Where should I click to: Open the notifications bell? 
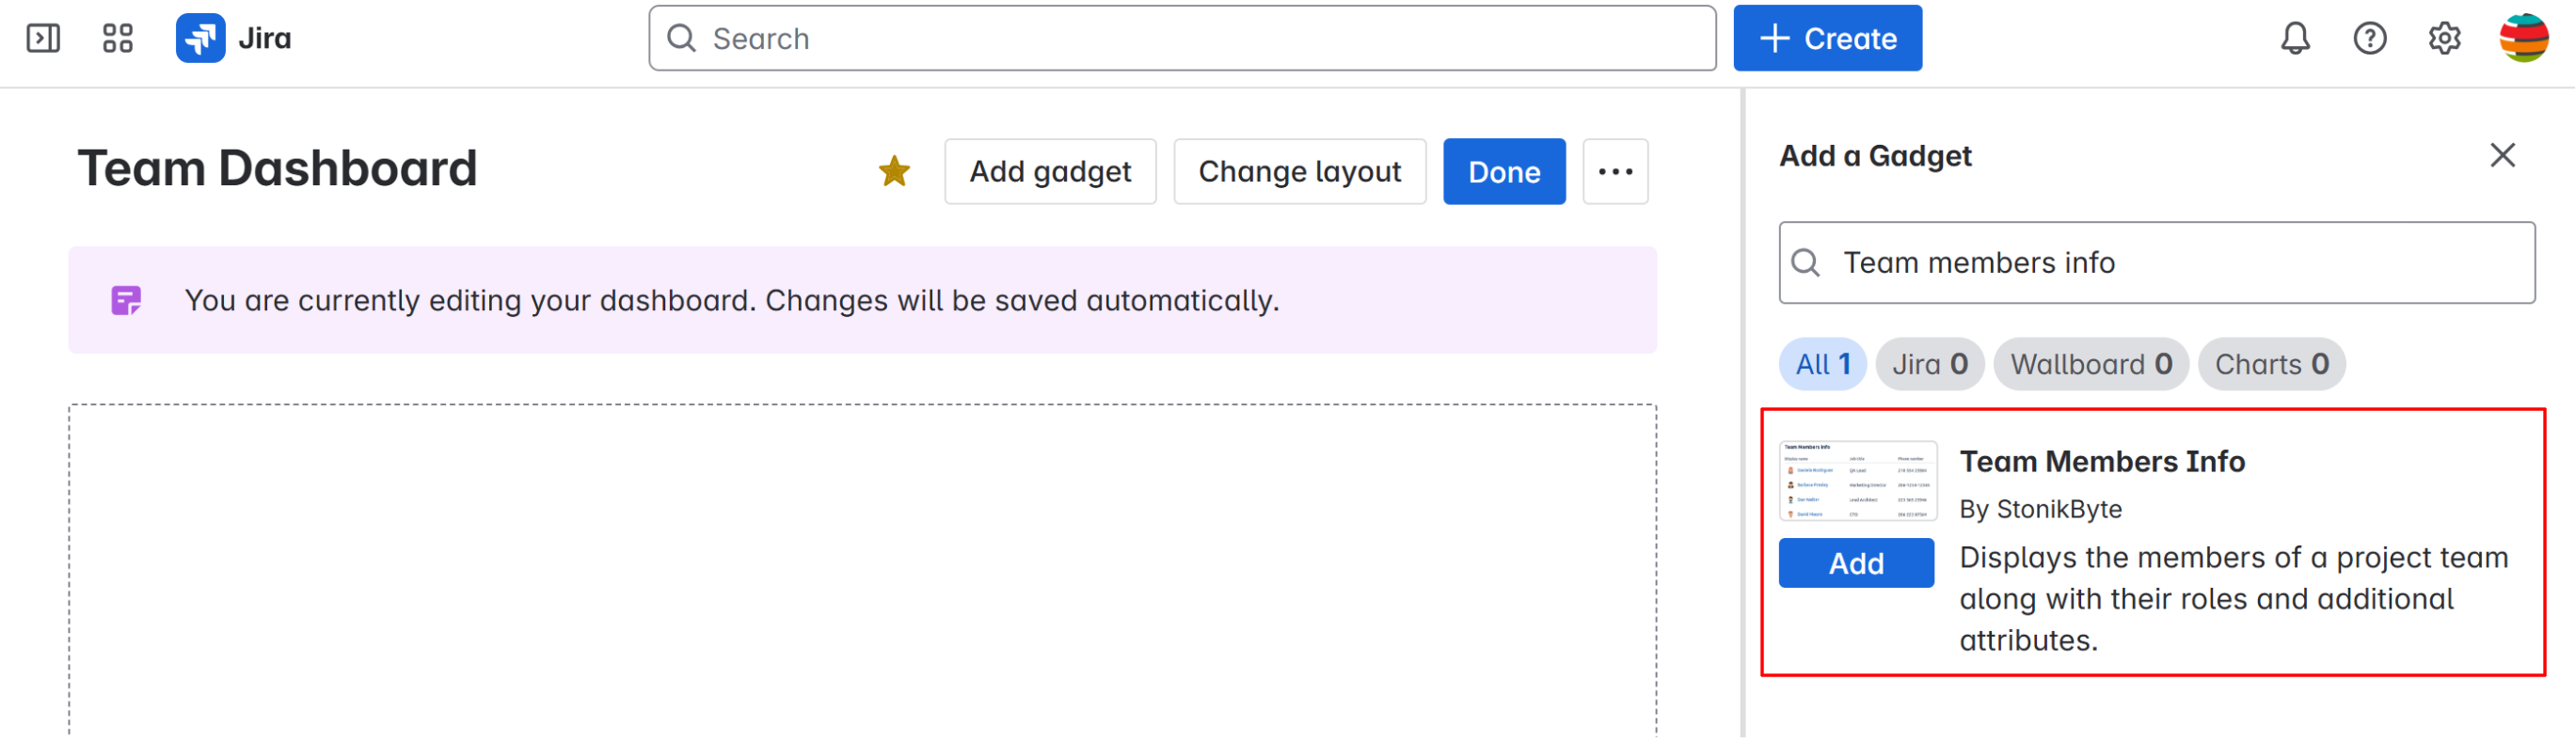[2295, 38]
